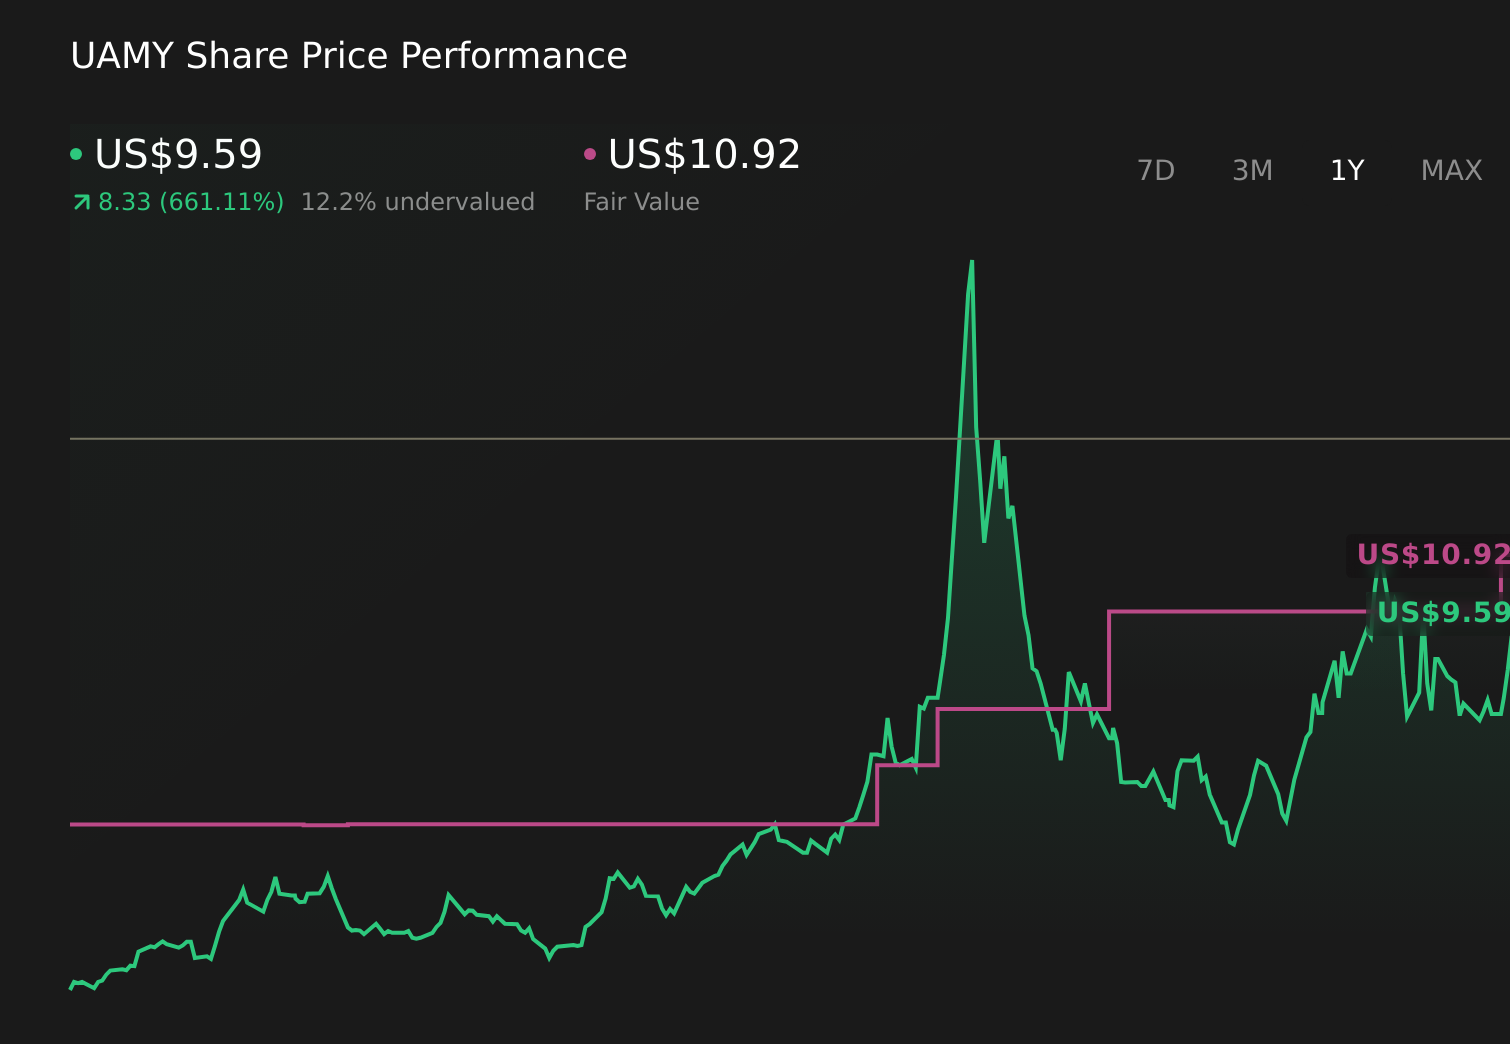The height and width of the screenshot is (1044, 1510).
Task: Select the US$9.59 chart price flag
Action: pos(1443,613)
